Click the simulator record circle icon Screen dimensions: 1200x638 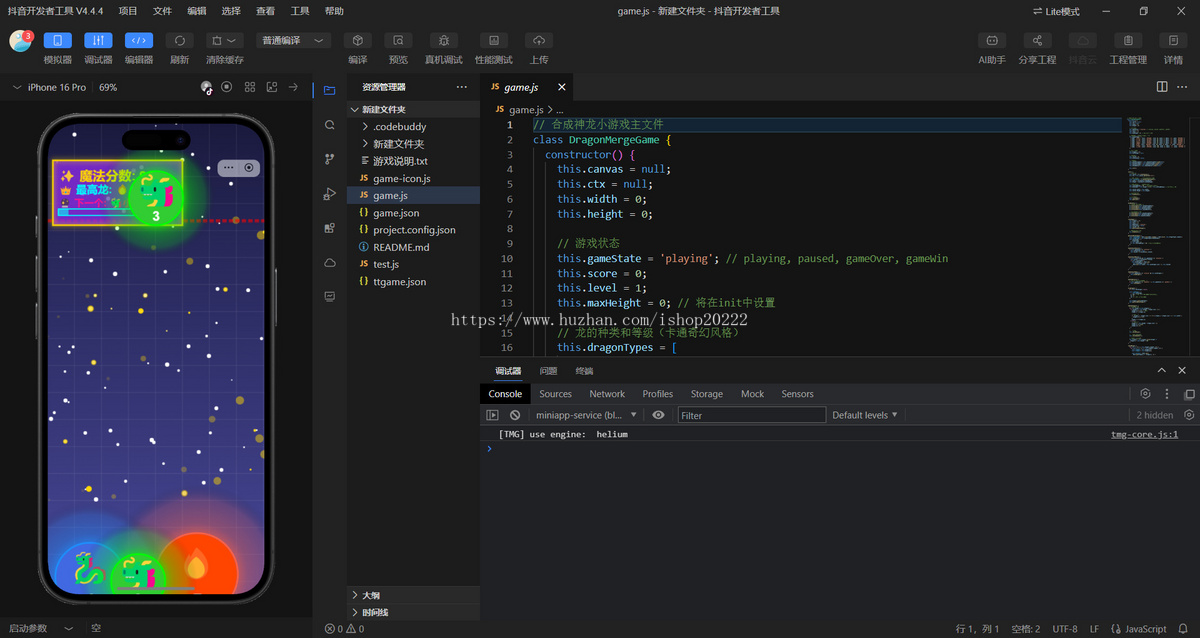[x=227, y=87]
